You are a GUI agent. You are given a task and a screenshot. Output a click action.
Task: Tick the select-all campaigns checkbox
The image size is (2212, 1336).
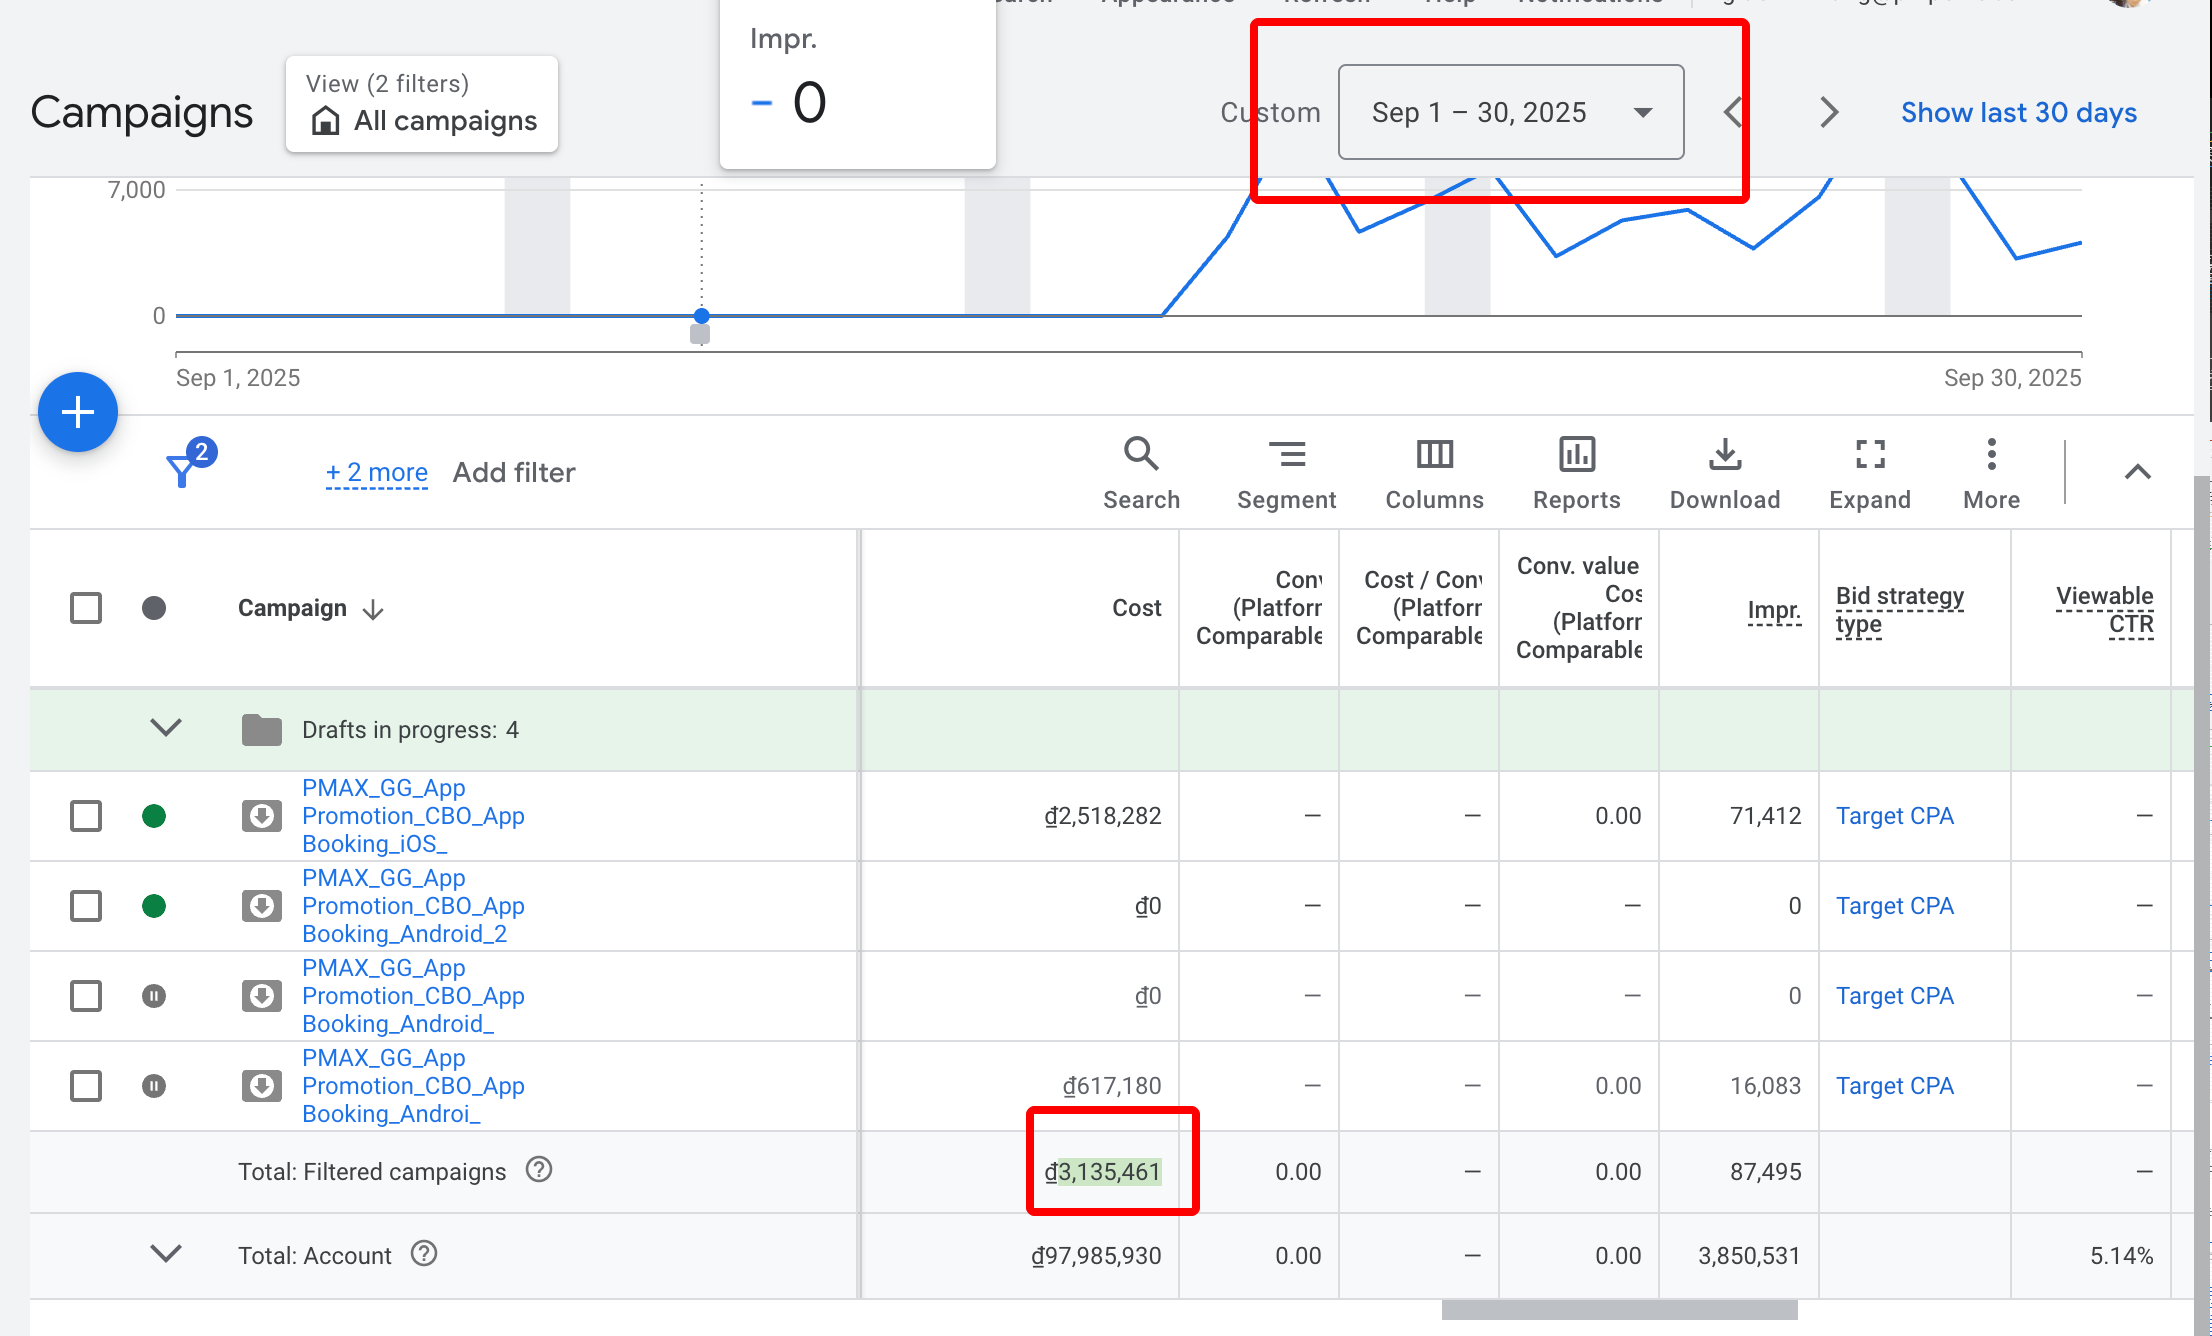[x=86, y=608]
